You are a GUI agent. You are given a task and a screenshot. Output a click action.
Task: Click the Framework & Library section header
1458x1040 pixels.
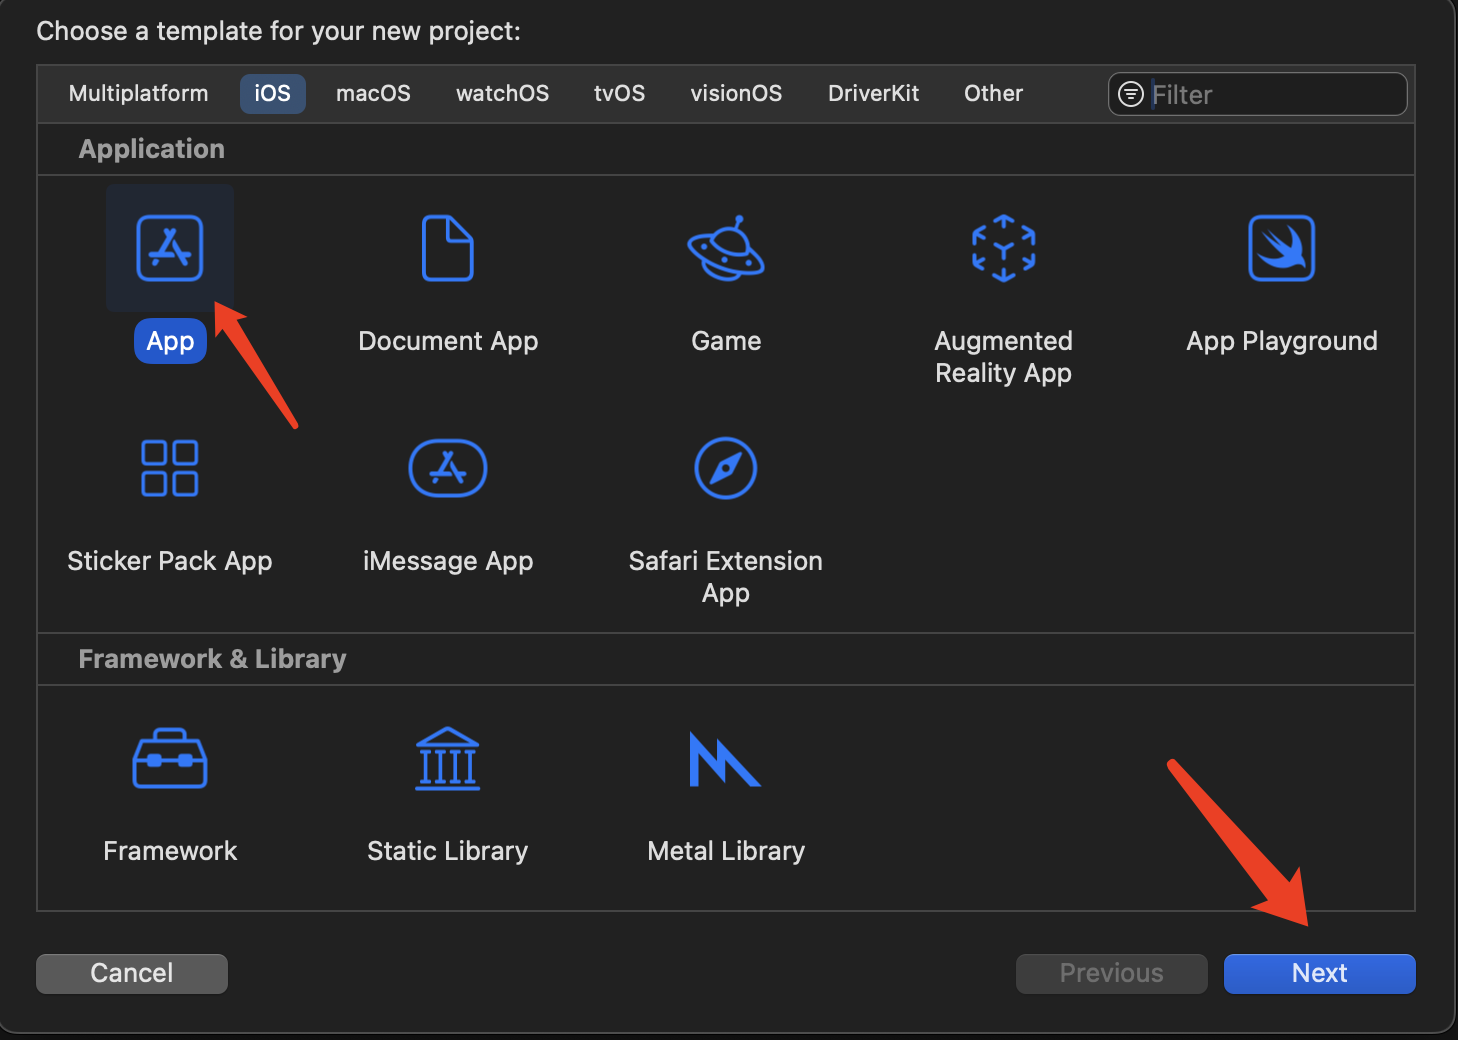[212, 659]
